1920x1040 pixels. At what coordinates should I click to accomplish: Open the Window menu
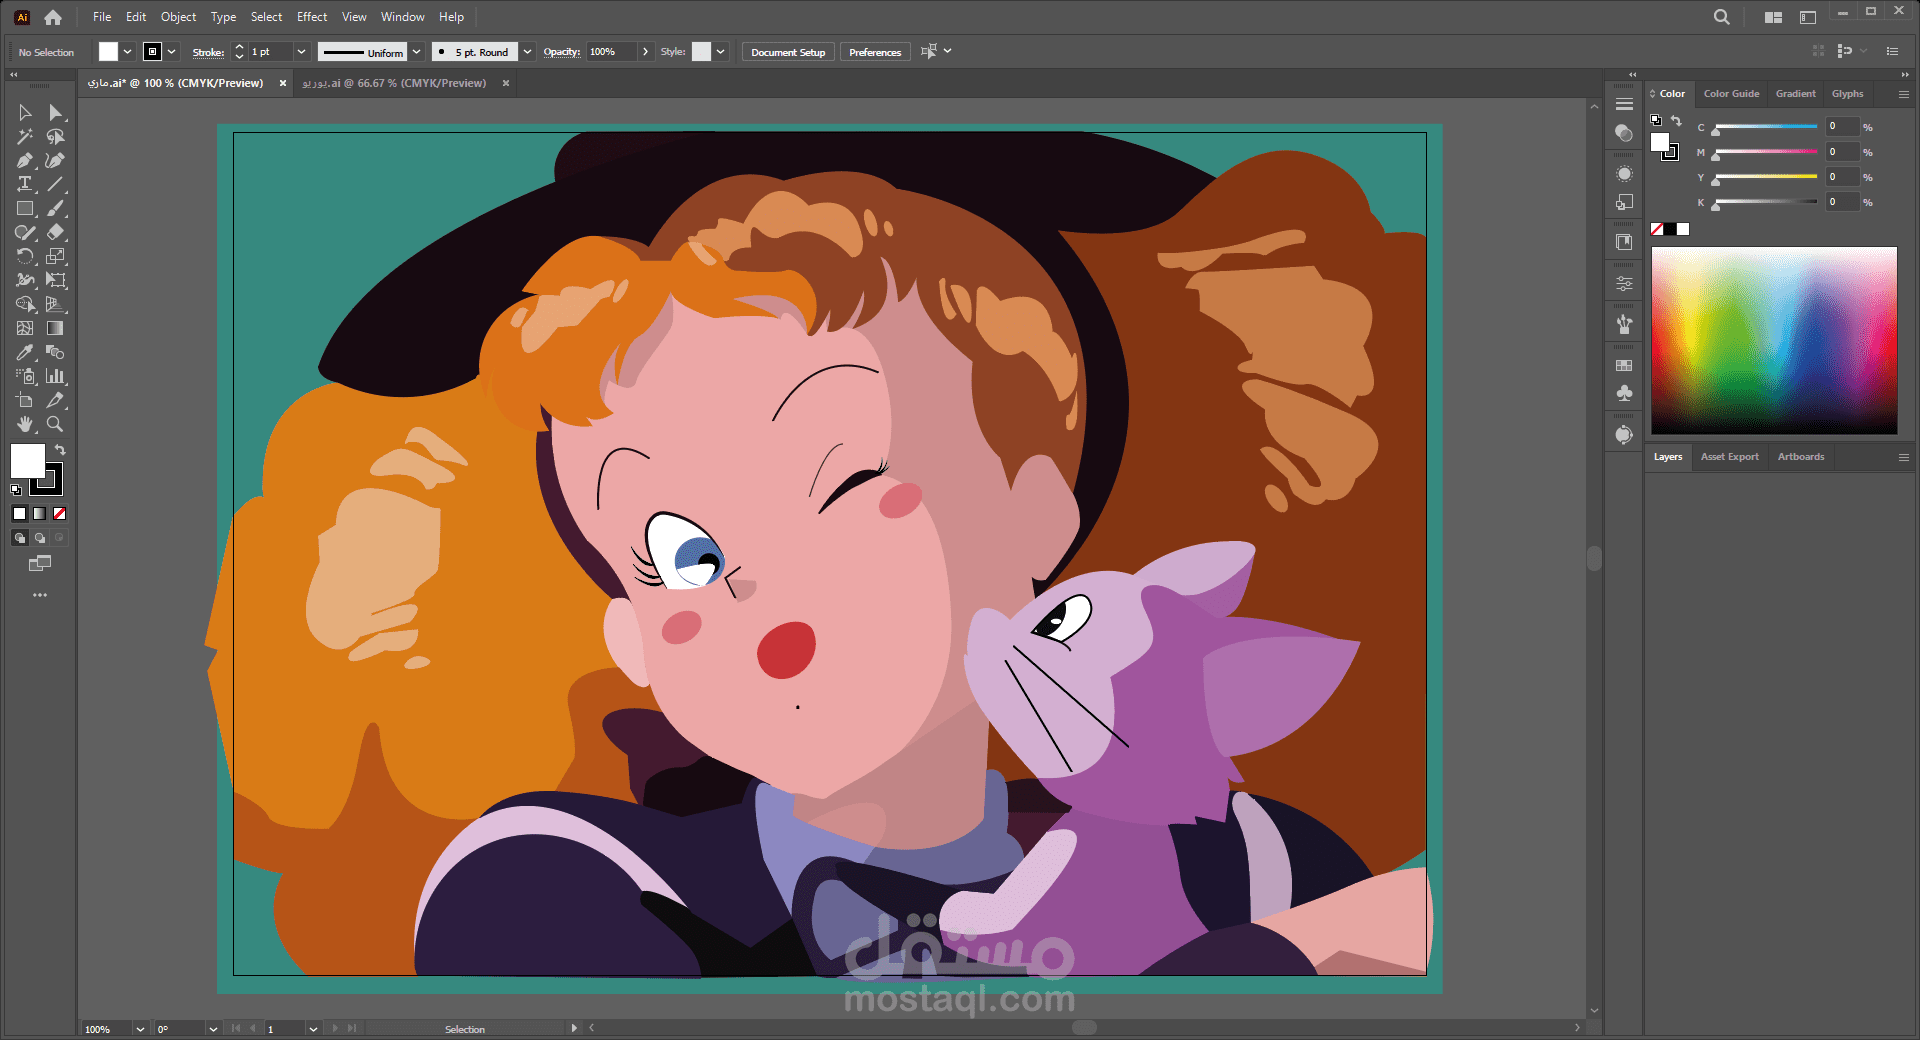click(x=403, y=17)
